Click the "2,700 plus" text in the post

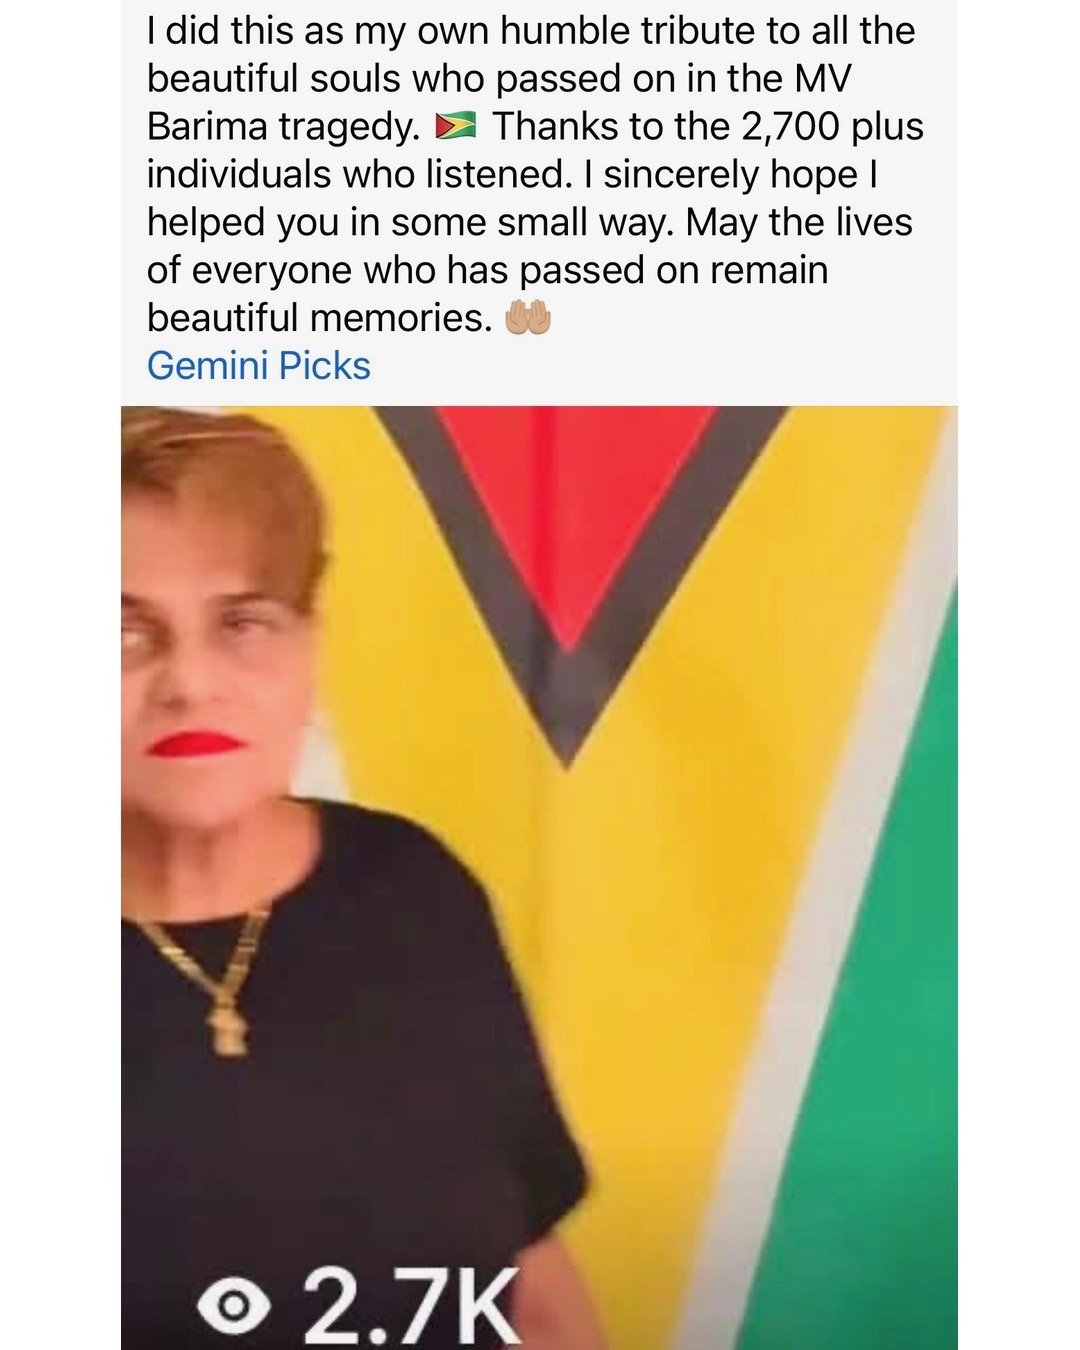(832, 127)
